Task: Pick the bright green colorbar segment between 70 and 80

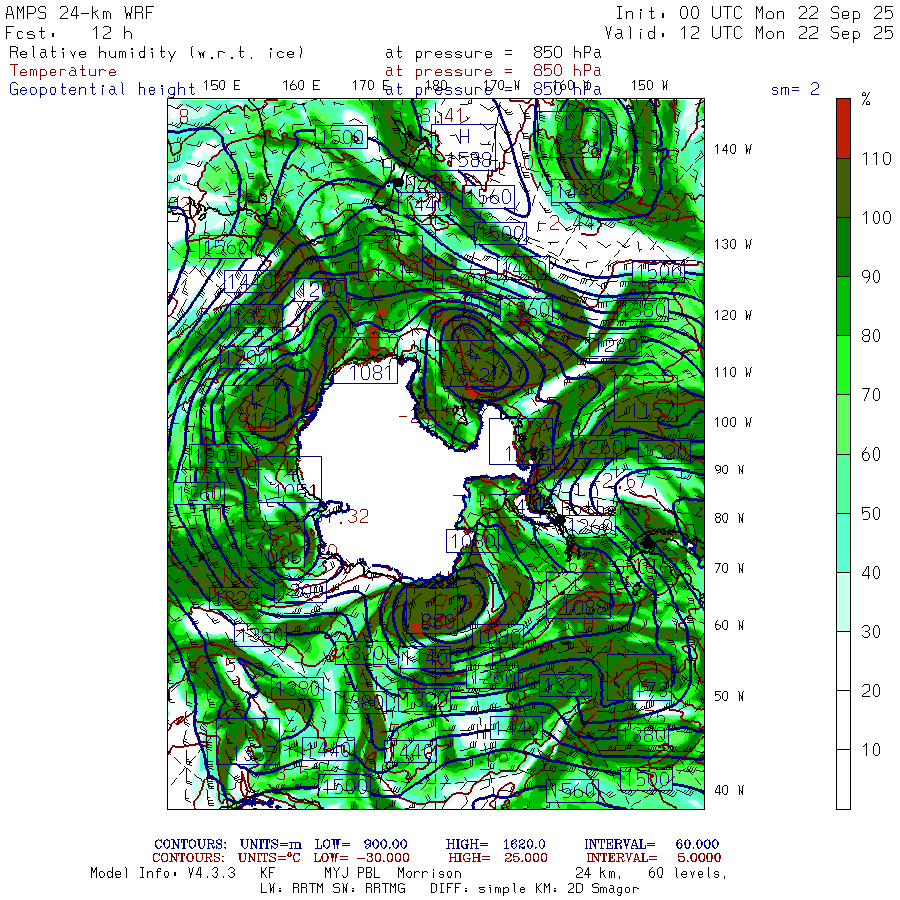Action: tap(843, 365)
